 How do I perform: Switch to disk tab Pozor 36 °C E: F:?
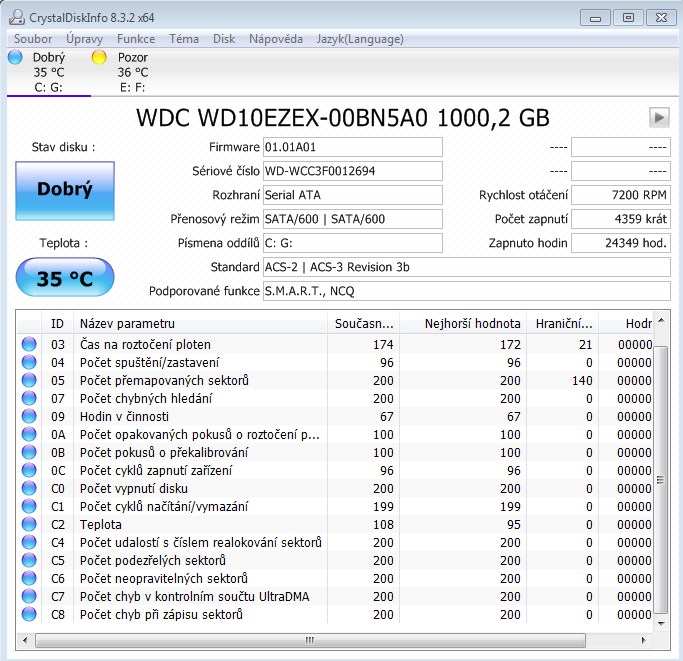[133, 72]
